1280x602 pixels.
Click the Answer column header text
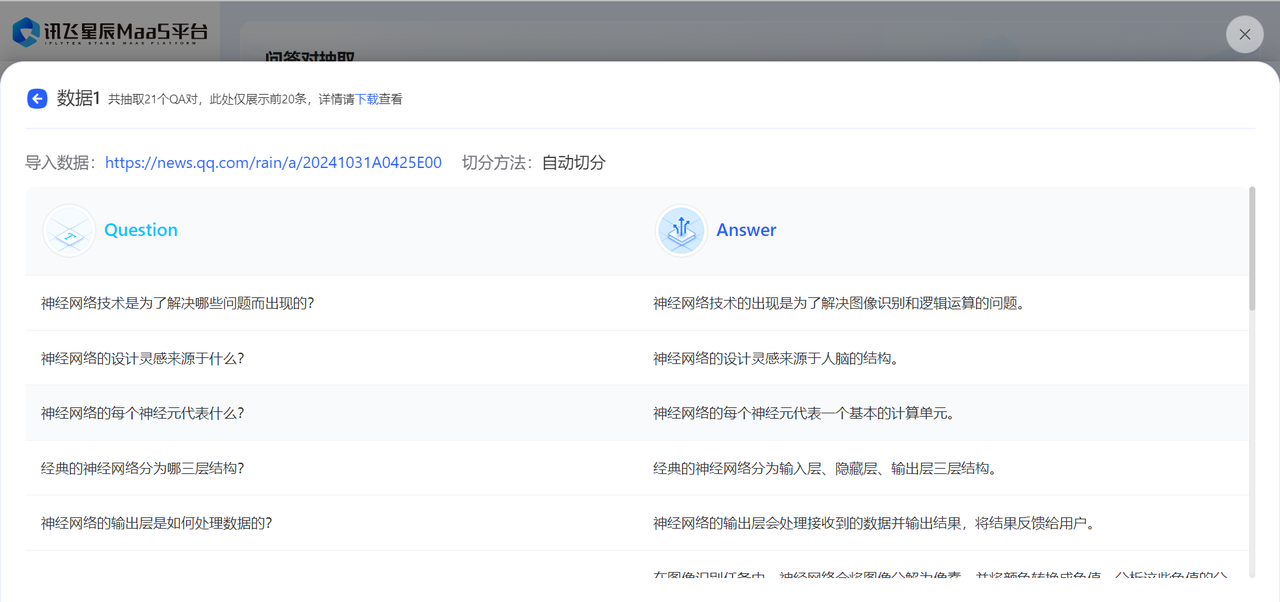(746, 230)
